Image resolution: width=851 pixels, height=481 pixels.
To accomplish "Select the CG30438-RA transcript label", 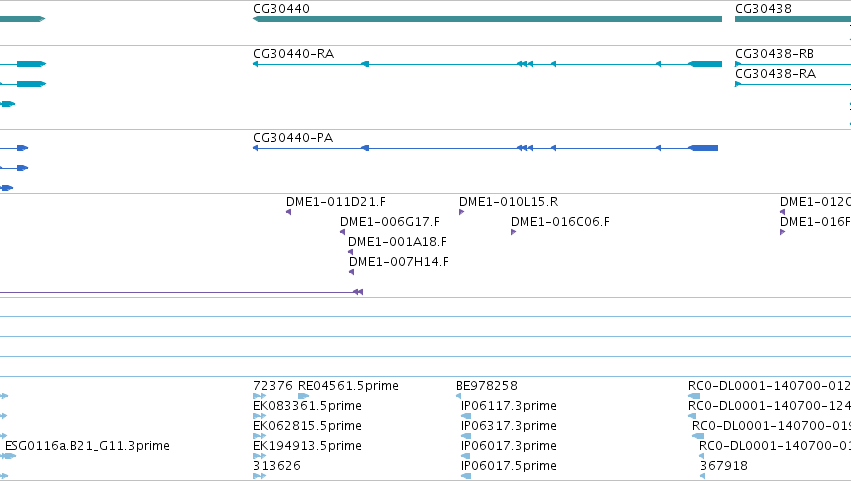I will (776, 74).
